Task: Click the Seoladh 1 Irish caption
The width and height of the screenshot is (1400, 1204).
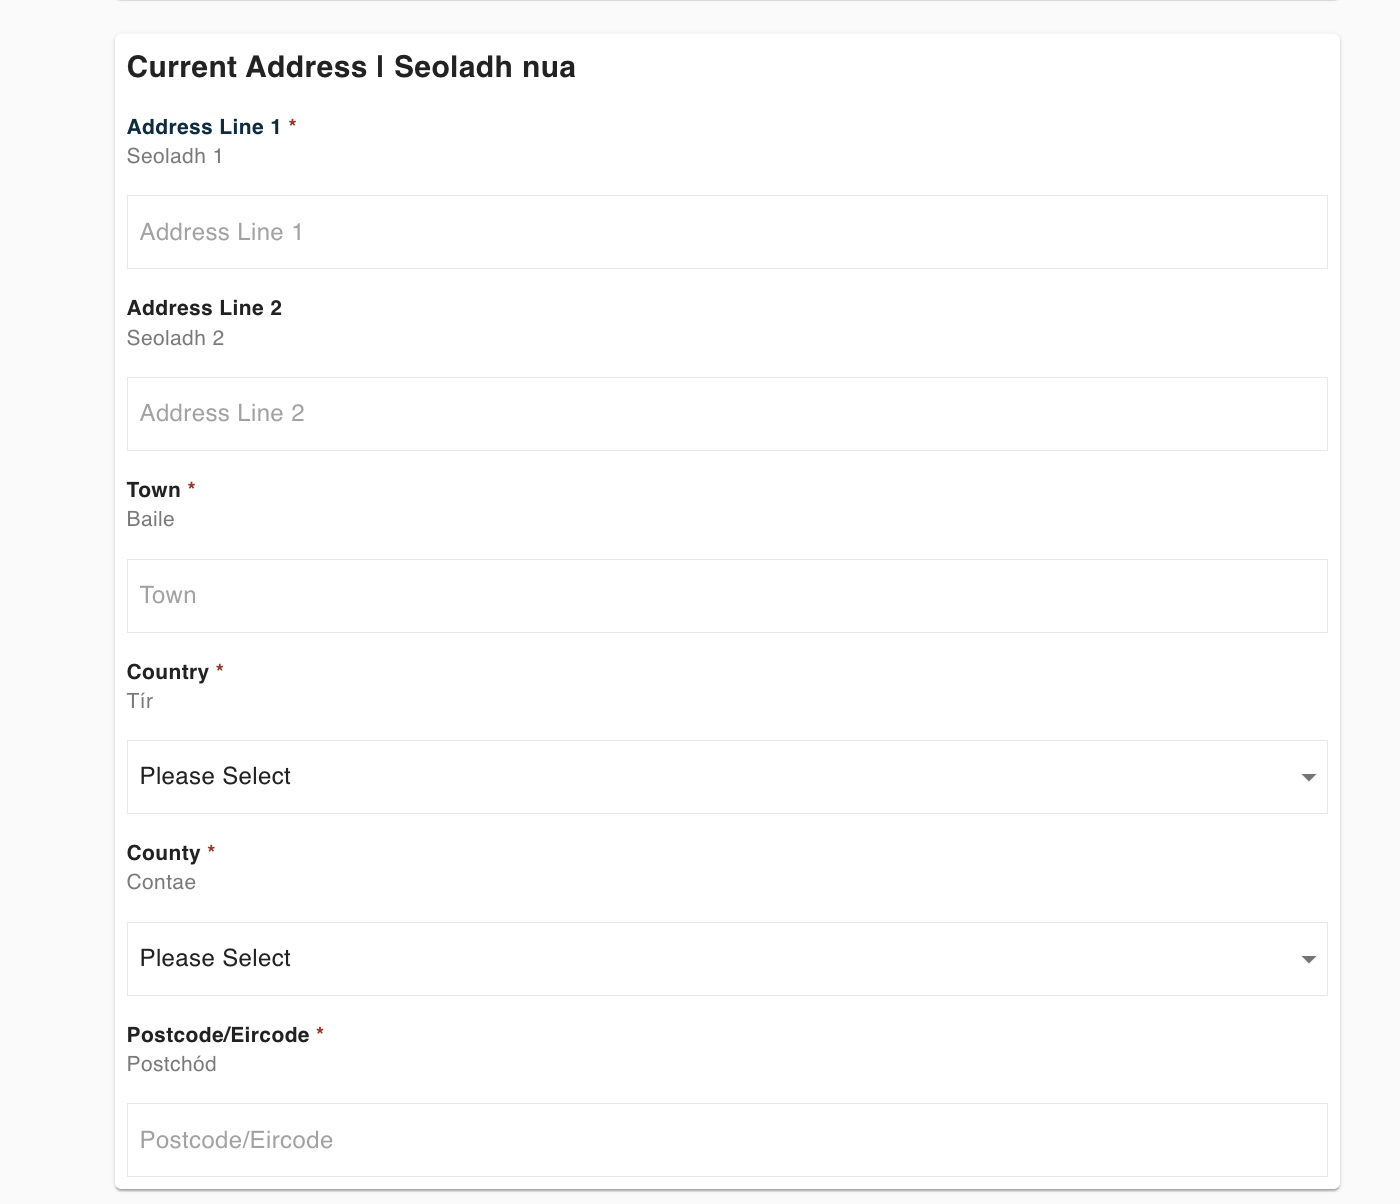Action: (175, 156)
